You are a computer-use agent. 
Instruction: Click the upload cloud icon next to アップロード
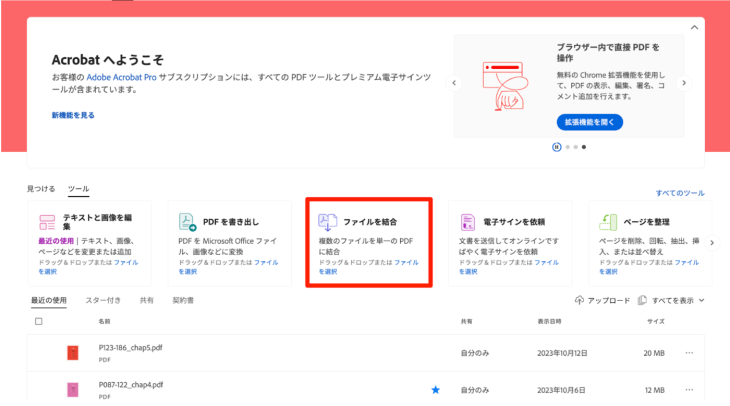pyautogui.click(x=579, y=300)
